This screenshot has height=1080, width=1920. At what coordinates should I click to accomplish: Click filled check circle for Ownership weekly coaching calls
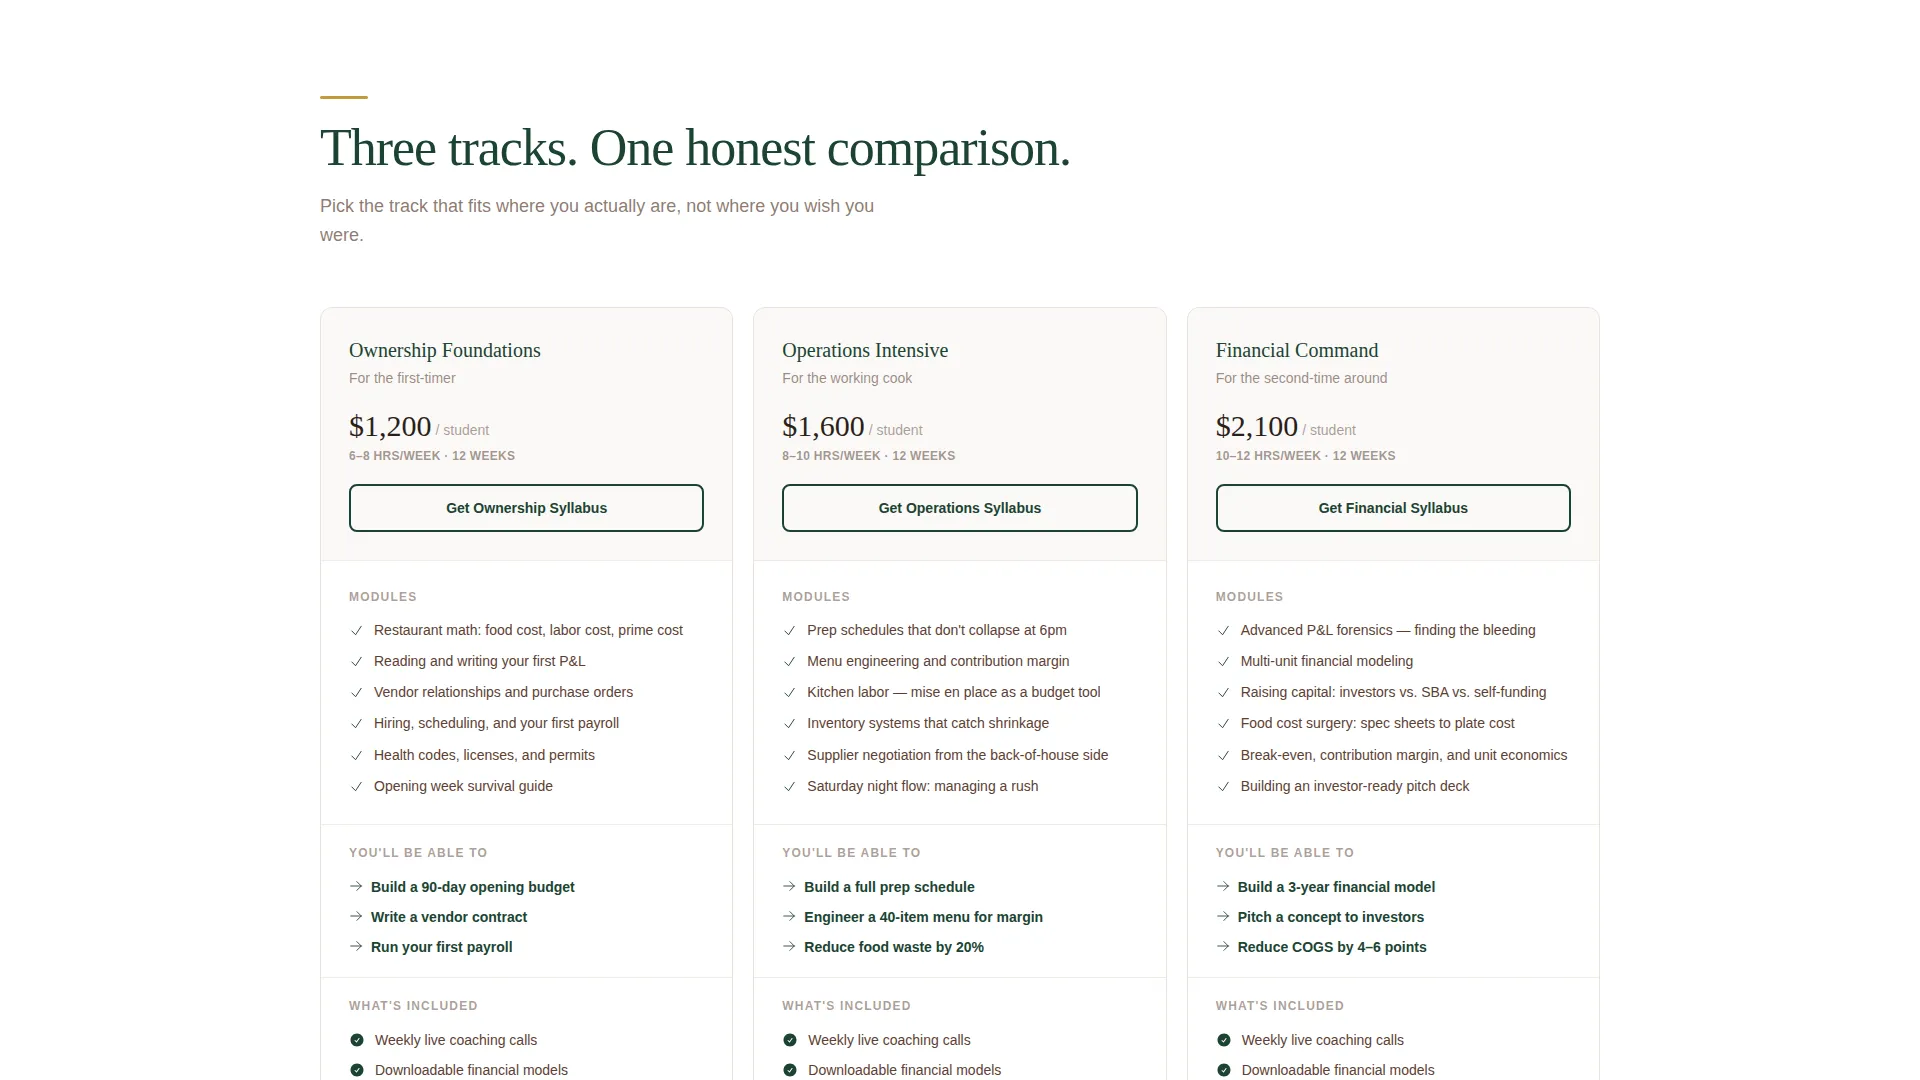point(357,1040)
